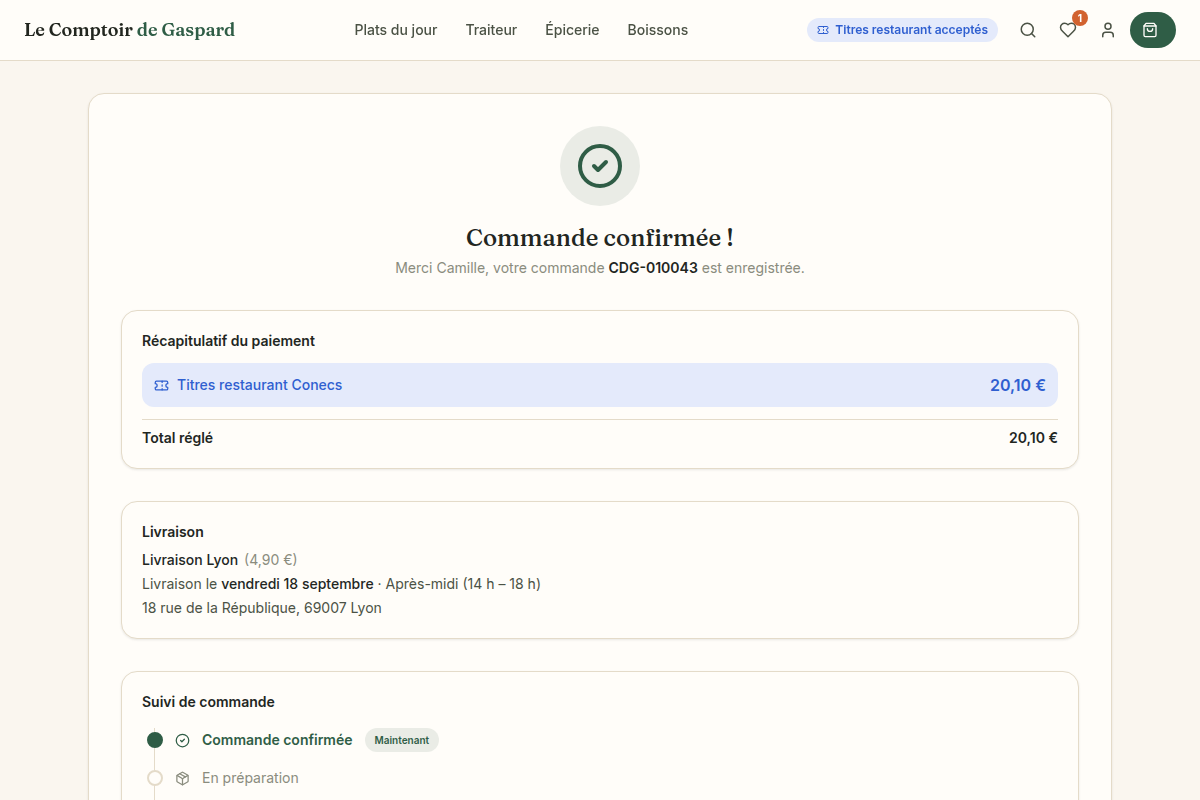Click the Total réglé 20,10 € value
The width and height of the screenshot is (1200, 800).
point(1033,438)
